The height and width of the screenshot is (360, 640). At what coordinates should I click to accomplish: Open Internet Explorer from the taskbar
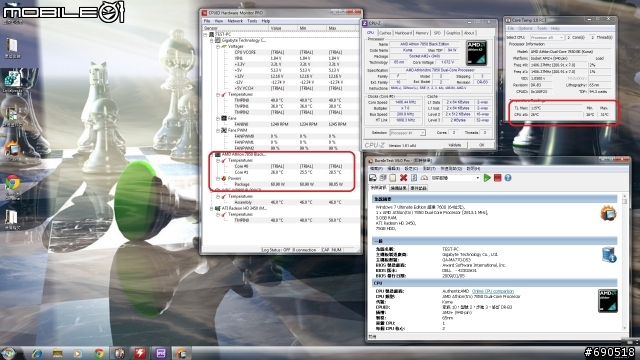coord(37,353)
